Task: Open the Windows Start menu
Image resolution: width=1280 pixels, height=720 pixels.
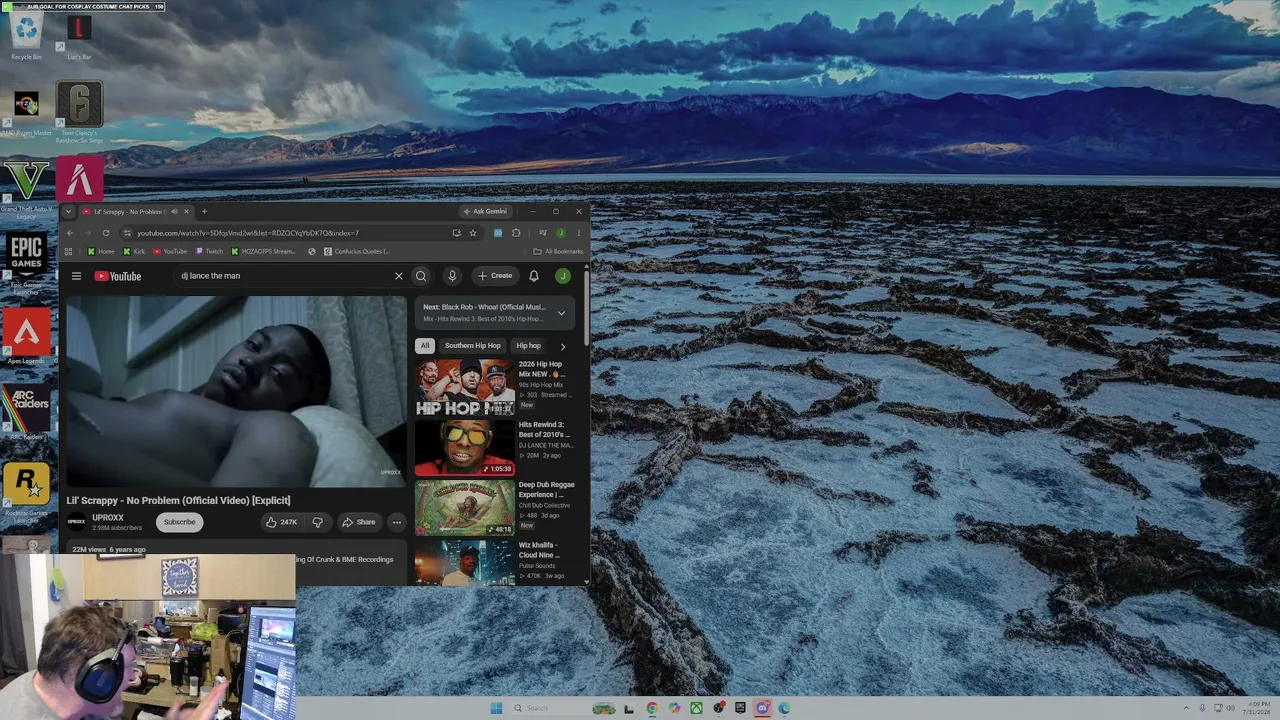Action: [x=496, y=708]
